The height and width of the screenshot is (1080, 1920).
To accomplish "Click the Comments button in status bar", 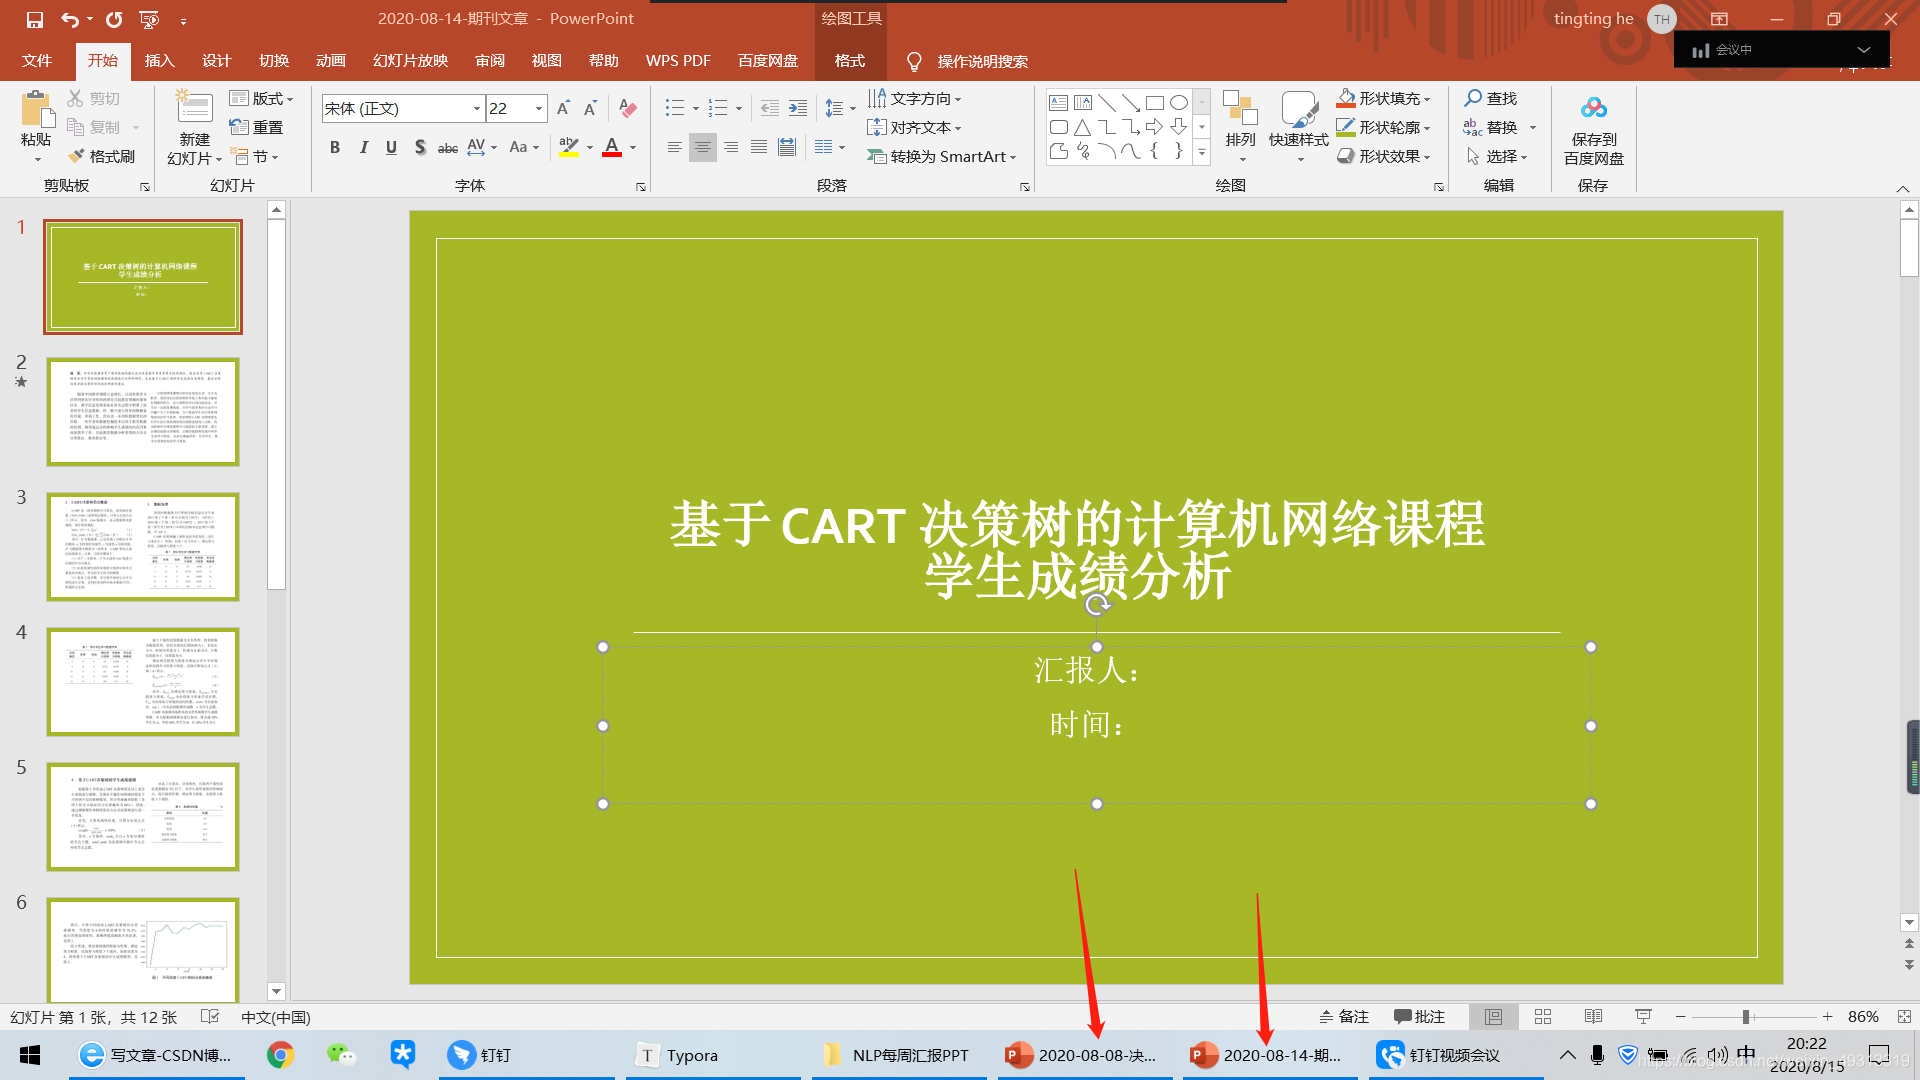I will (x=1419, y=1016).
